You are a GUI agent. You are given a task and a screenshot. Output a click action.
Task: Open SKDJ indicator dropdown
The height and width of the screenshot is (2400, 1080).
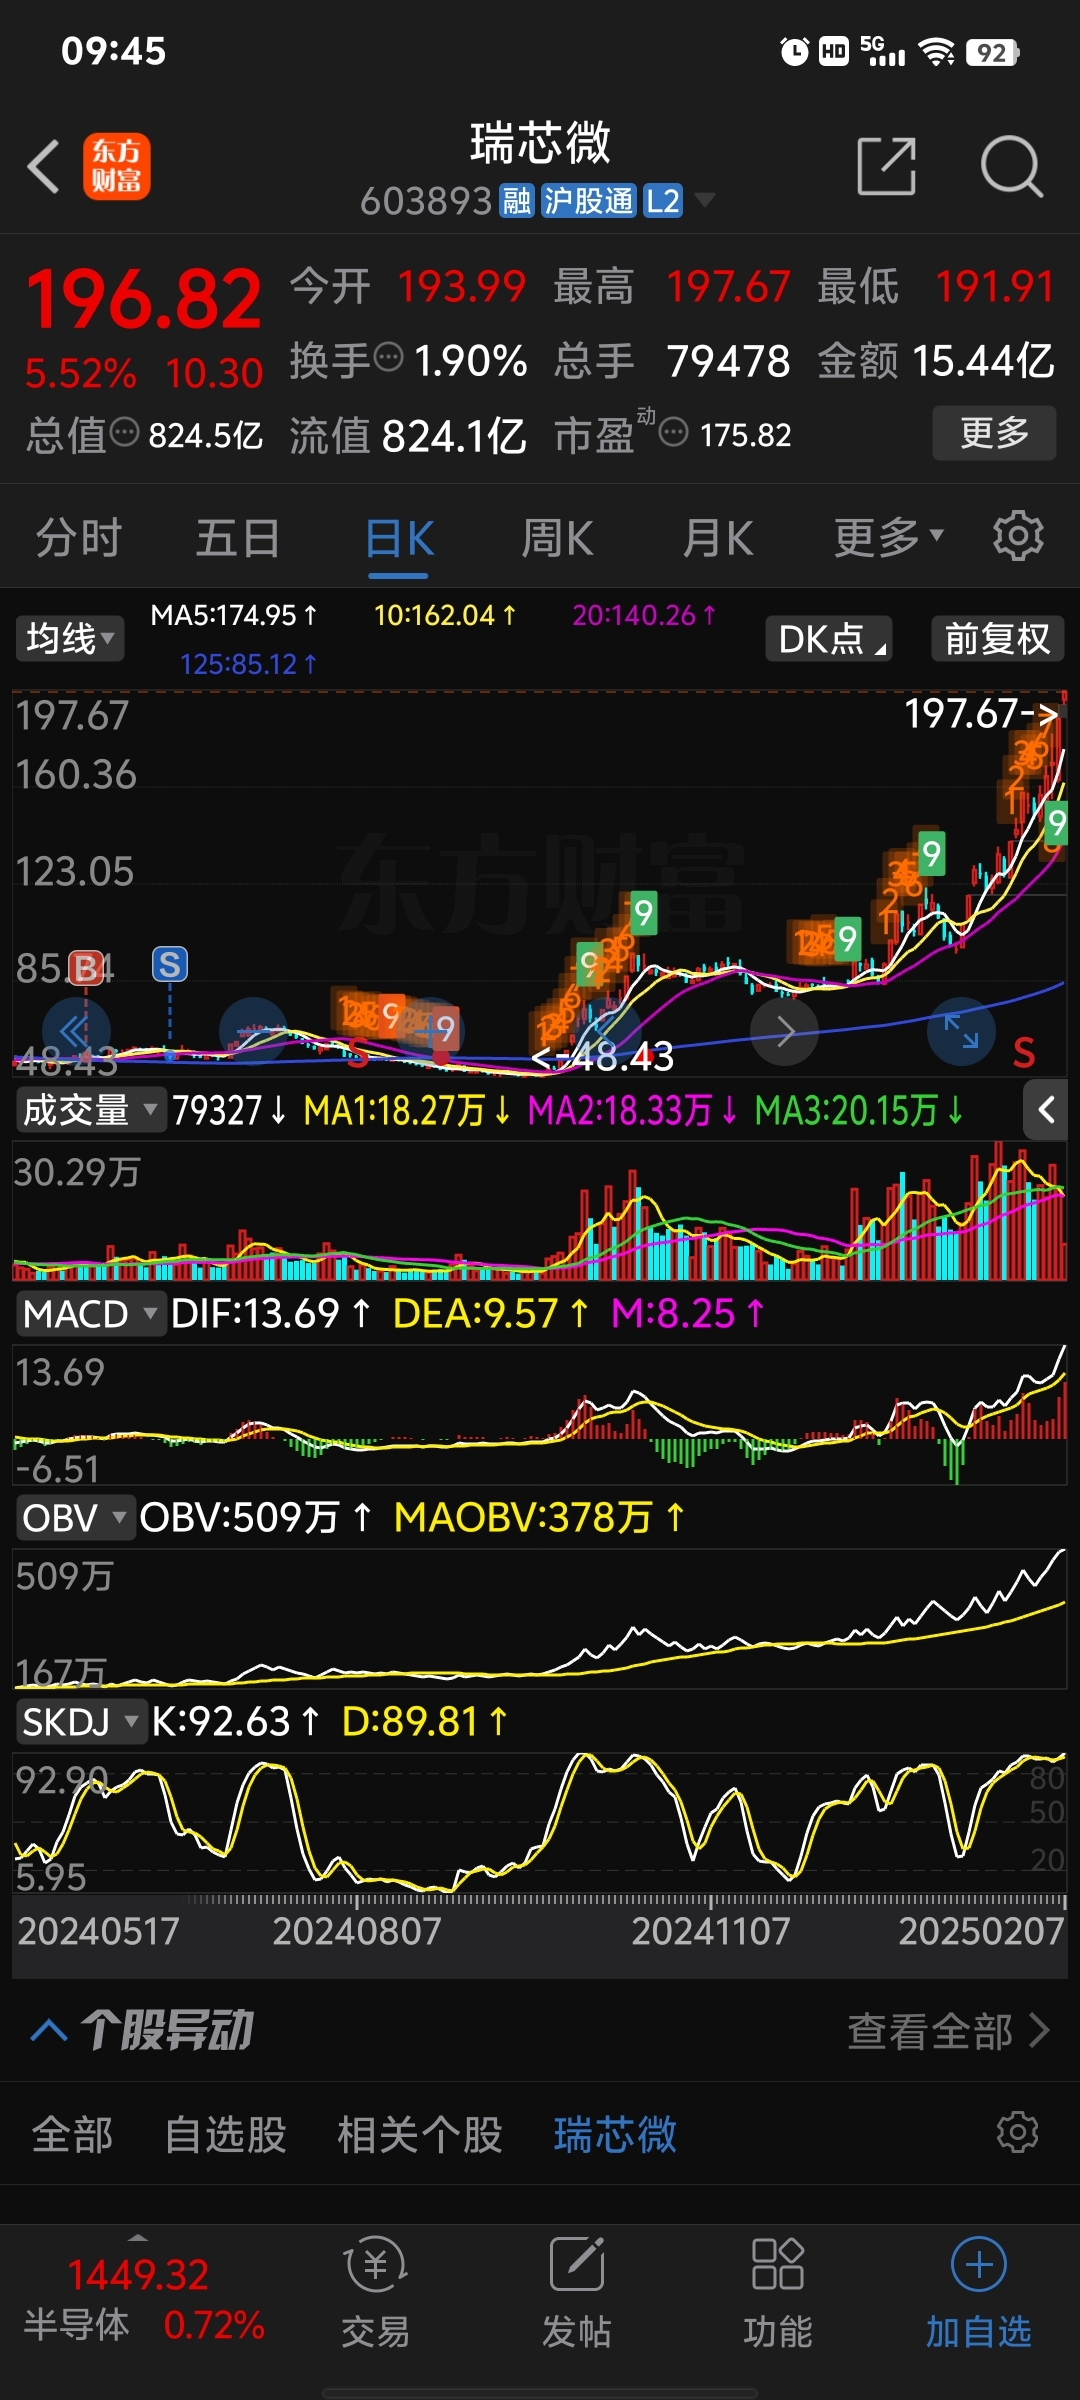click(81, 1721)
